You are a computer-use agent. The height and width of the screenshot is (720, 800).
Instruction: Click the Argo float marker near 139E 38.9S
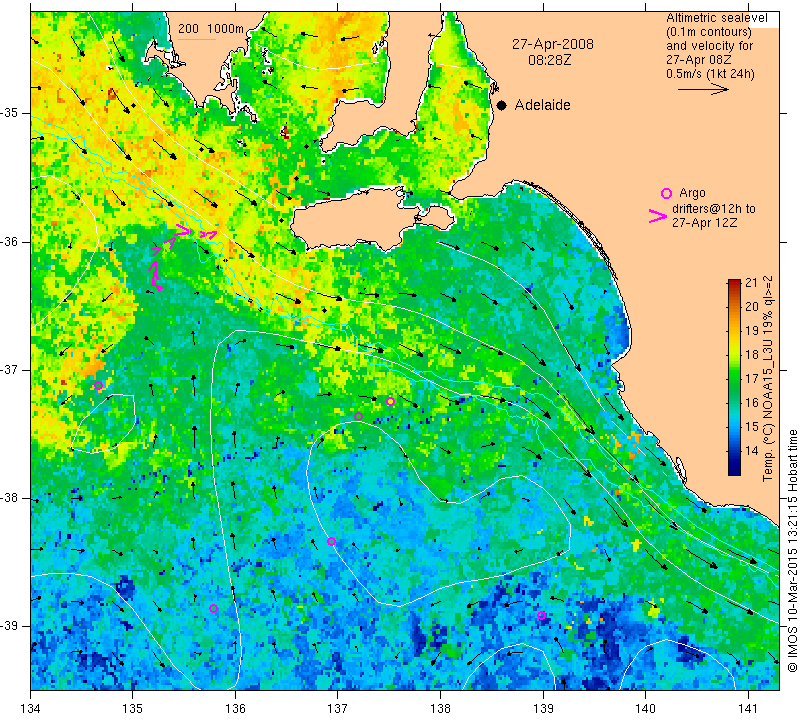[x=541, y=616]
